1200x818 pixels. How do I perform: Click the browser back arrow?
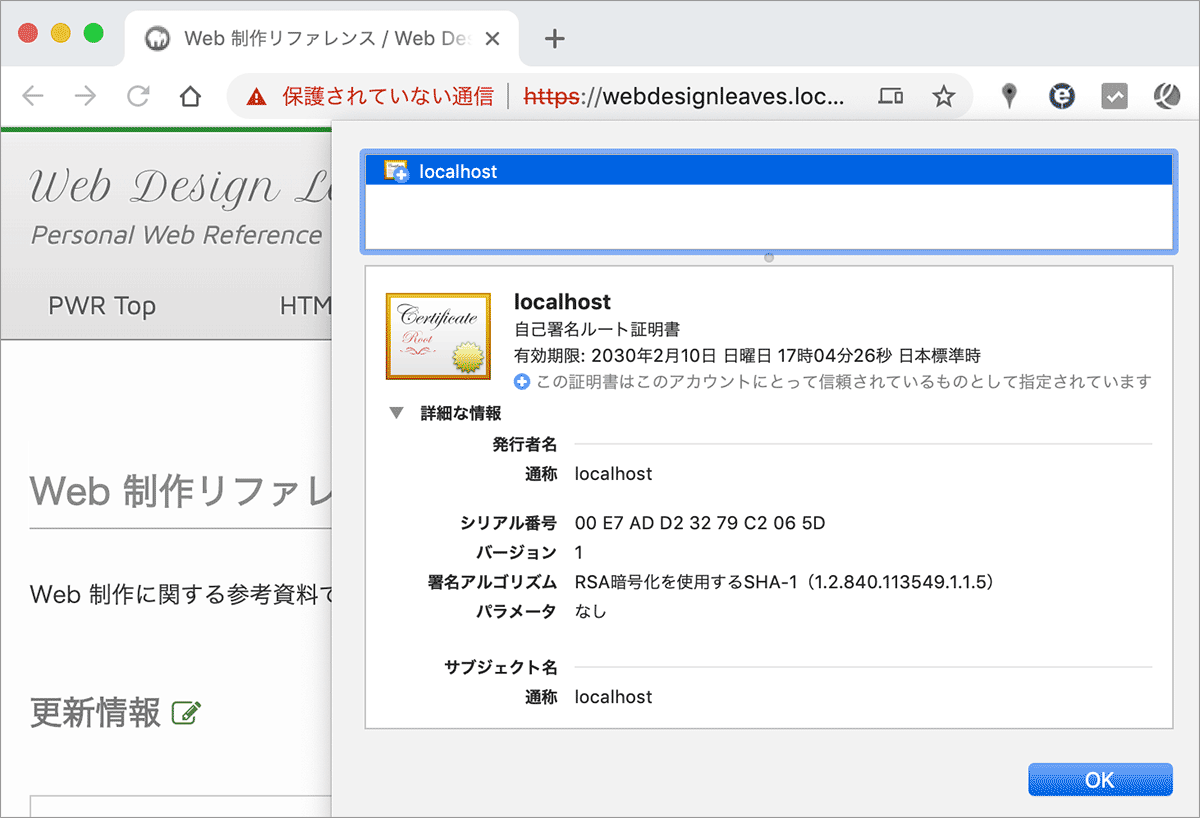[33, 96]
